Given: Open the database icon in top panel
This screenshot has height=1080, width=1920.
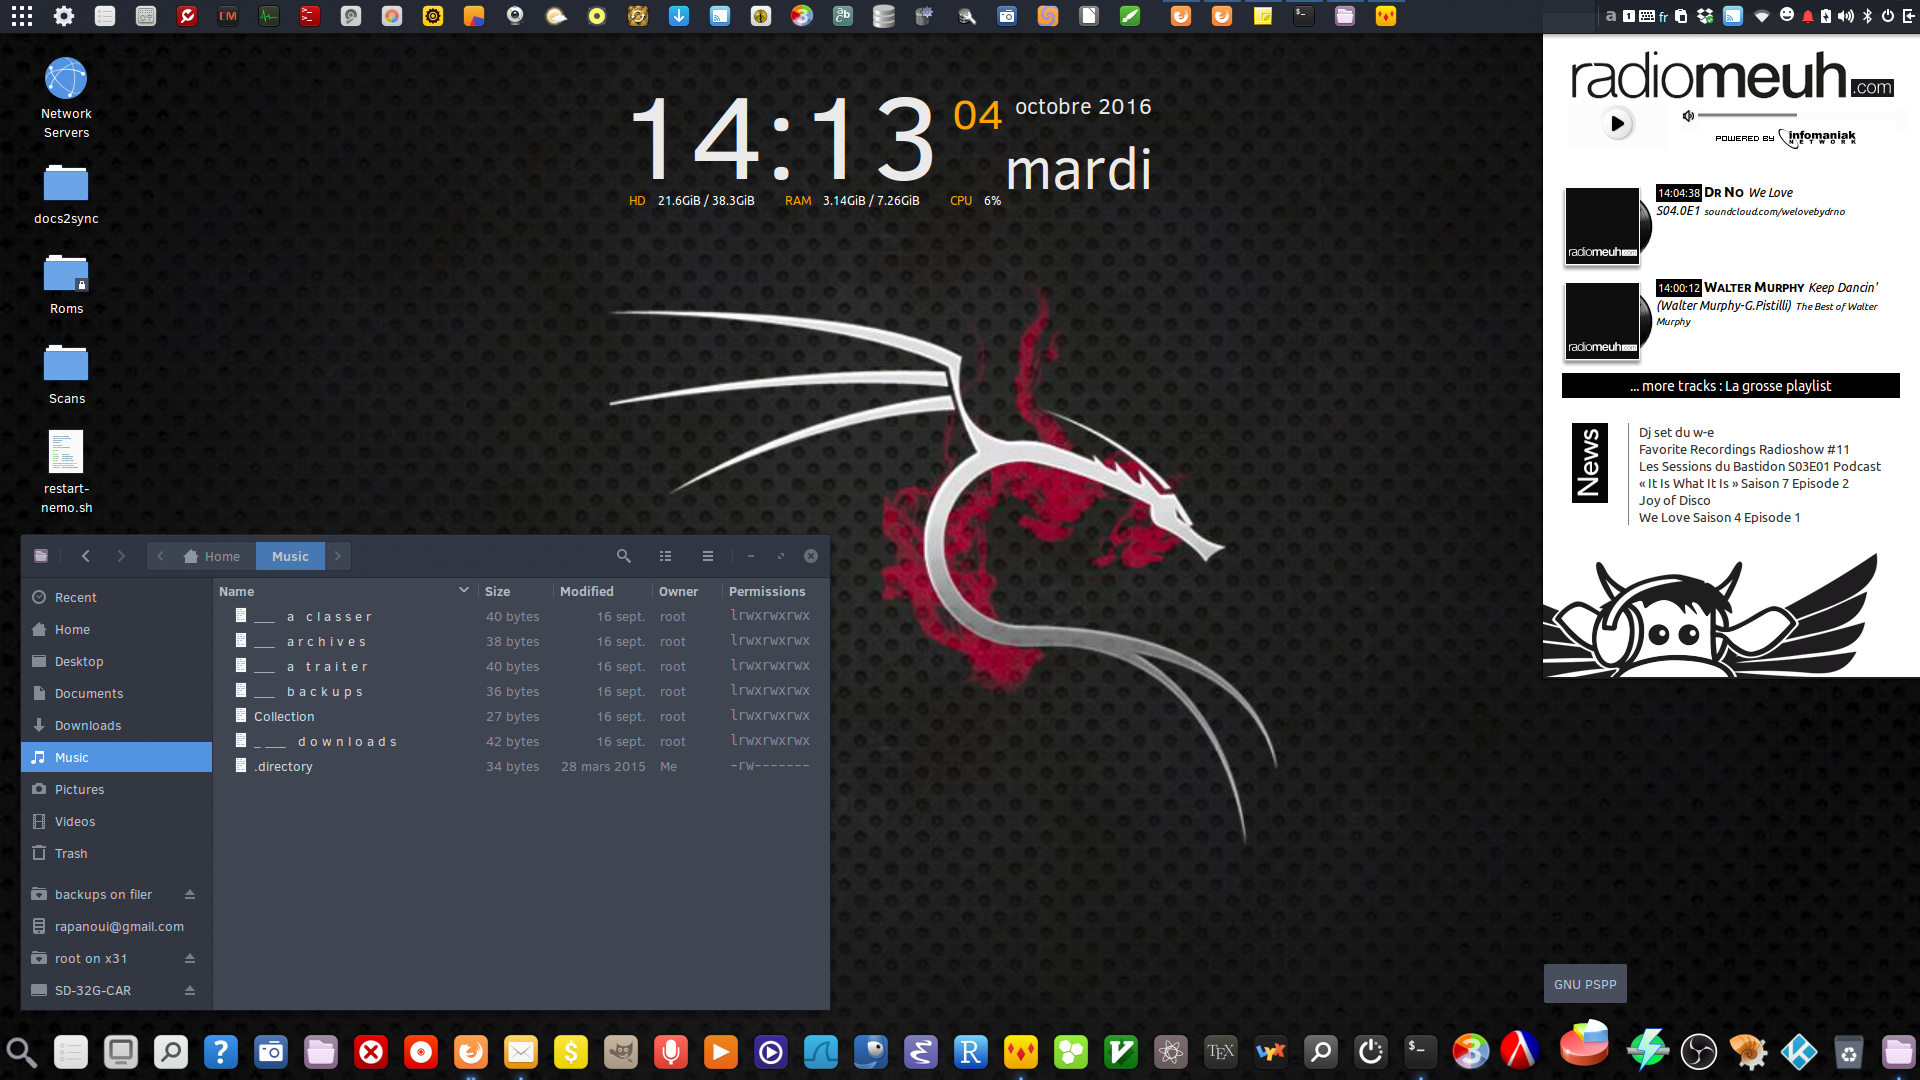Looking at the screenshot, I should [884, 16].
